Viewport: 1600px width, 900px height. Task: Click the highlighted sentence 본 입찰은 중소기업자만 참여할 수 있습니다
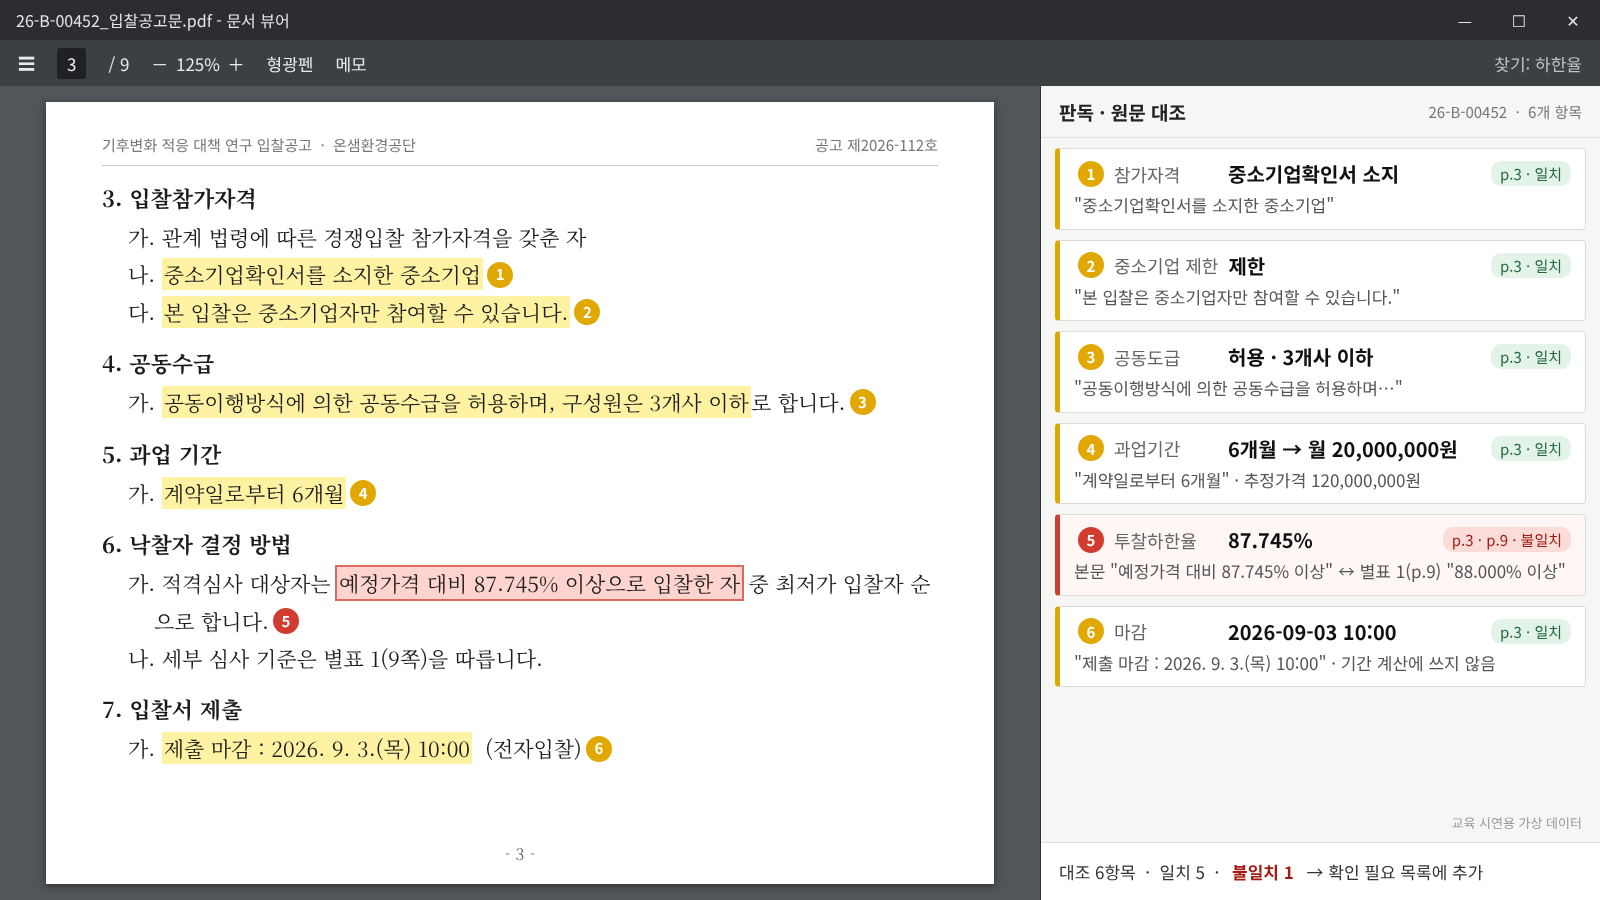(366, 312)
